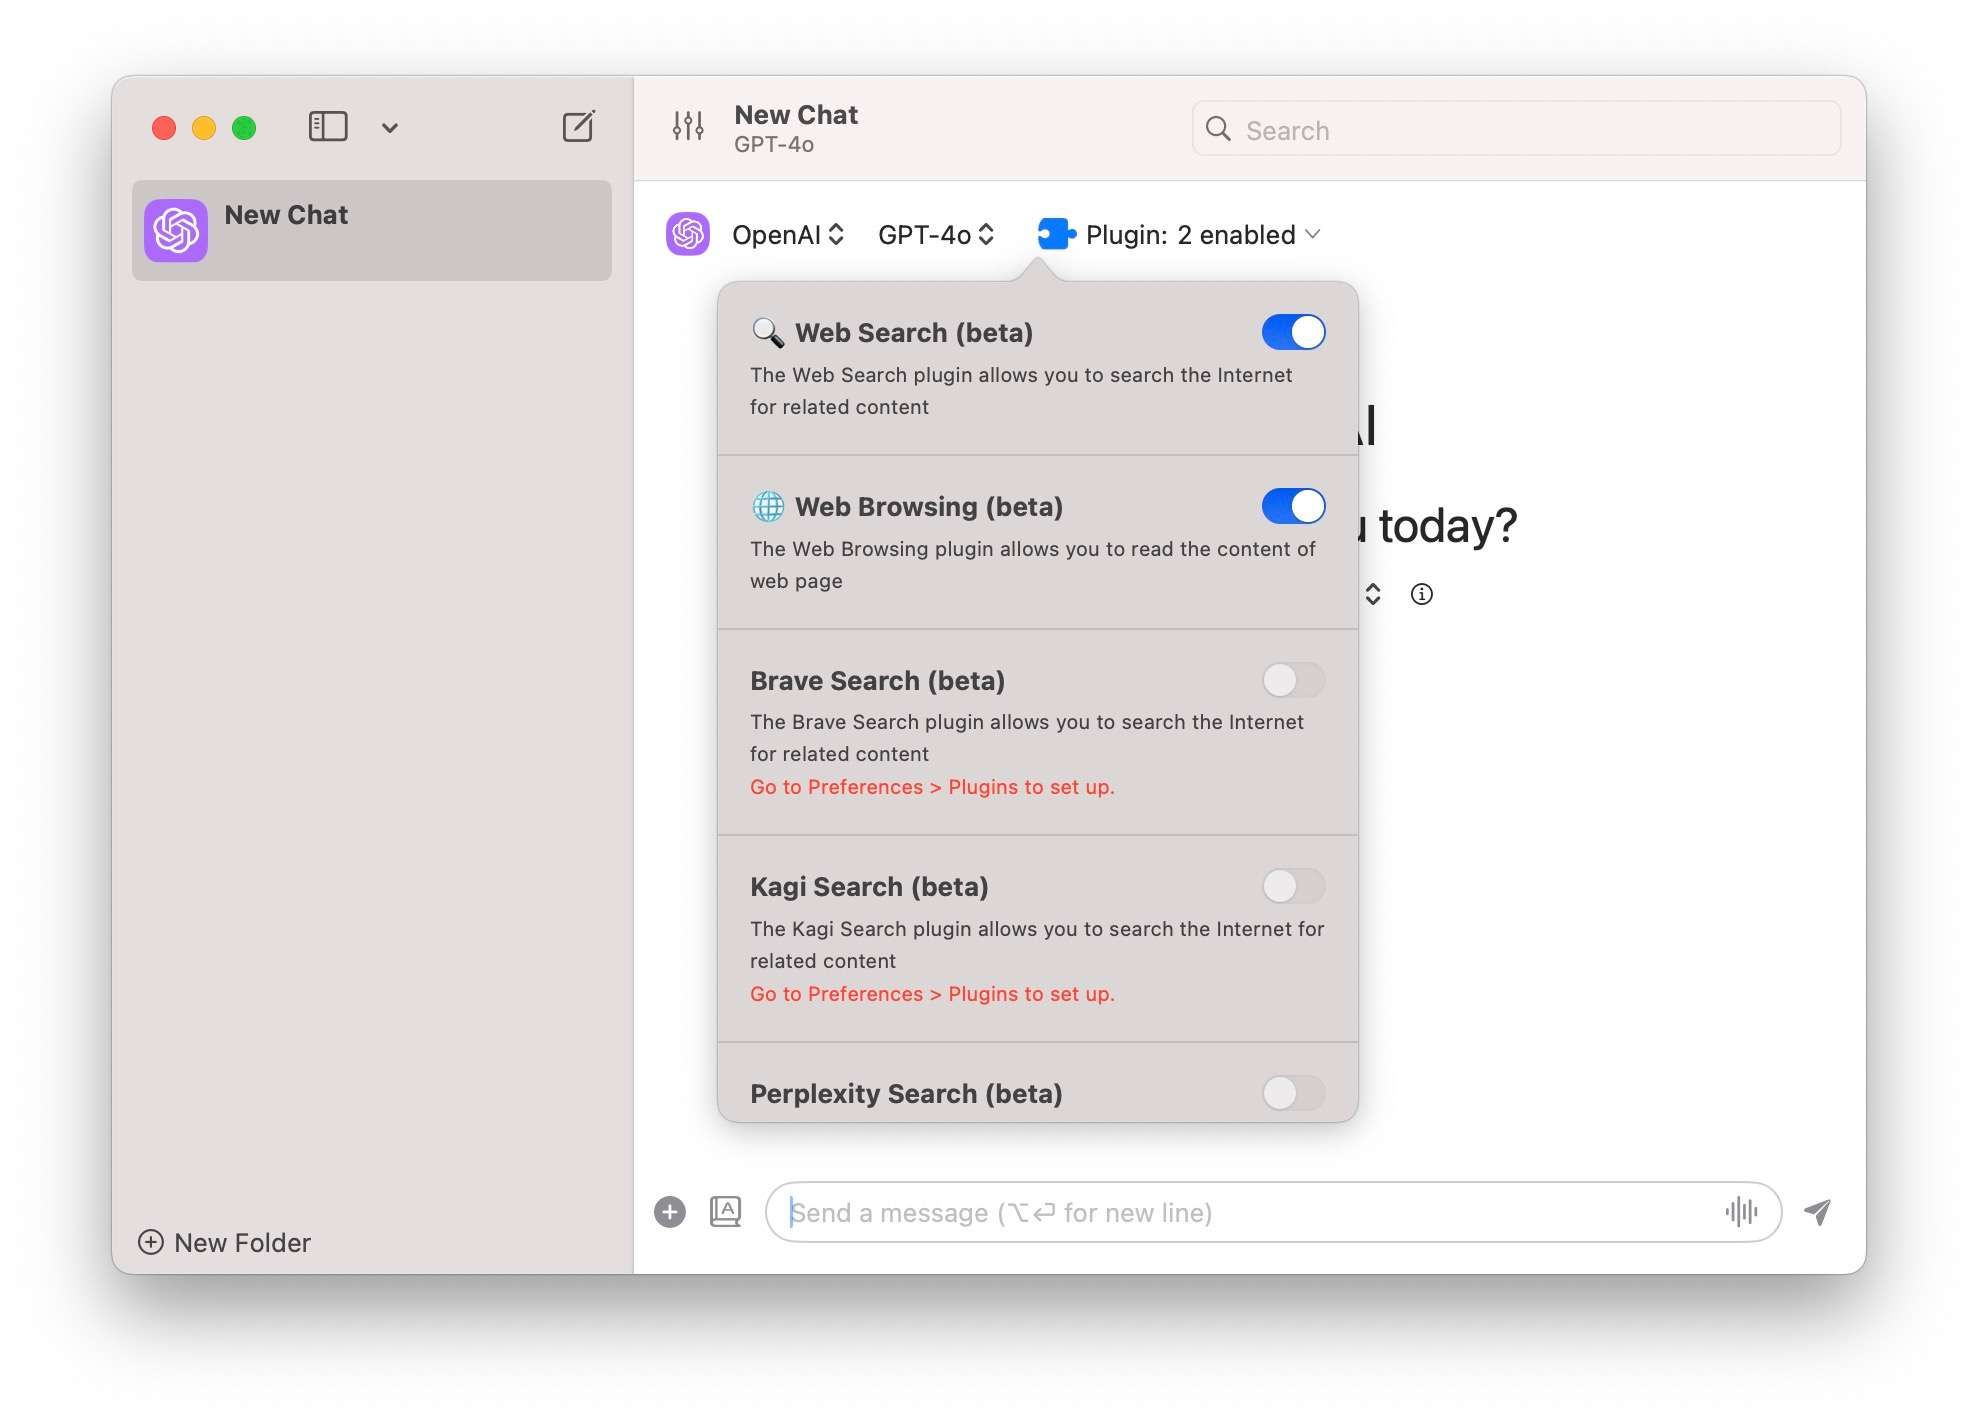Focus the Search field
1978x1422 pixels.
(1516, 129)
